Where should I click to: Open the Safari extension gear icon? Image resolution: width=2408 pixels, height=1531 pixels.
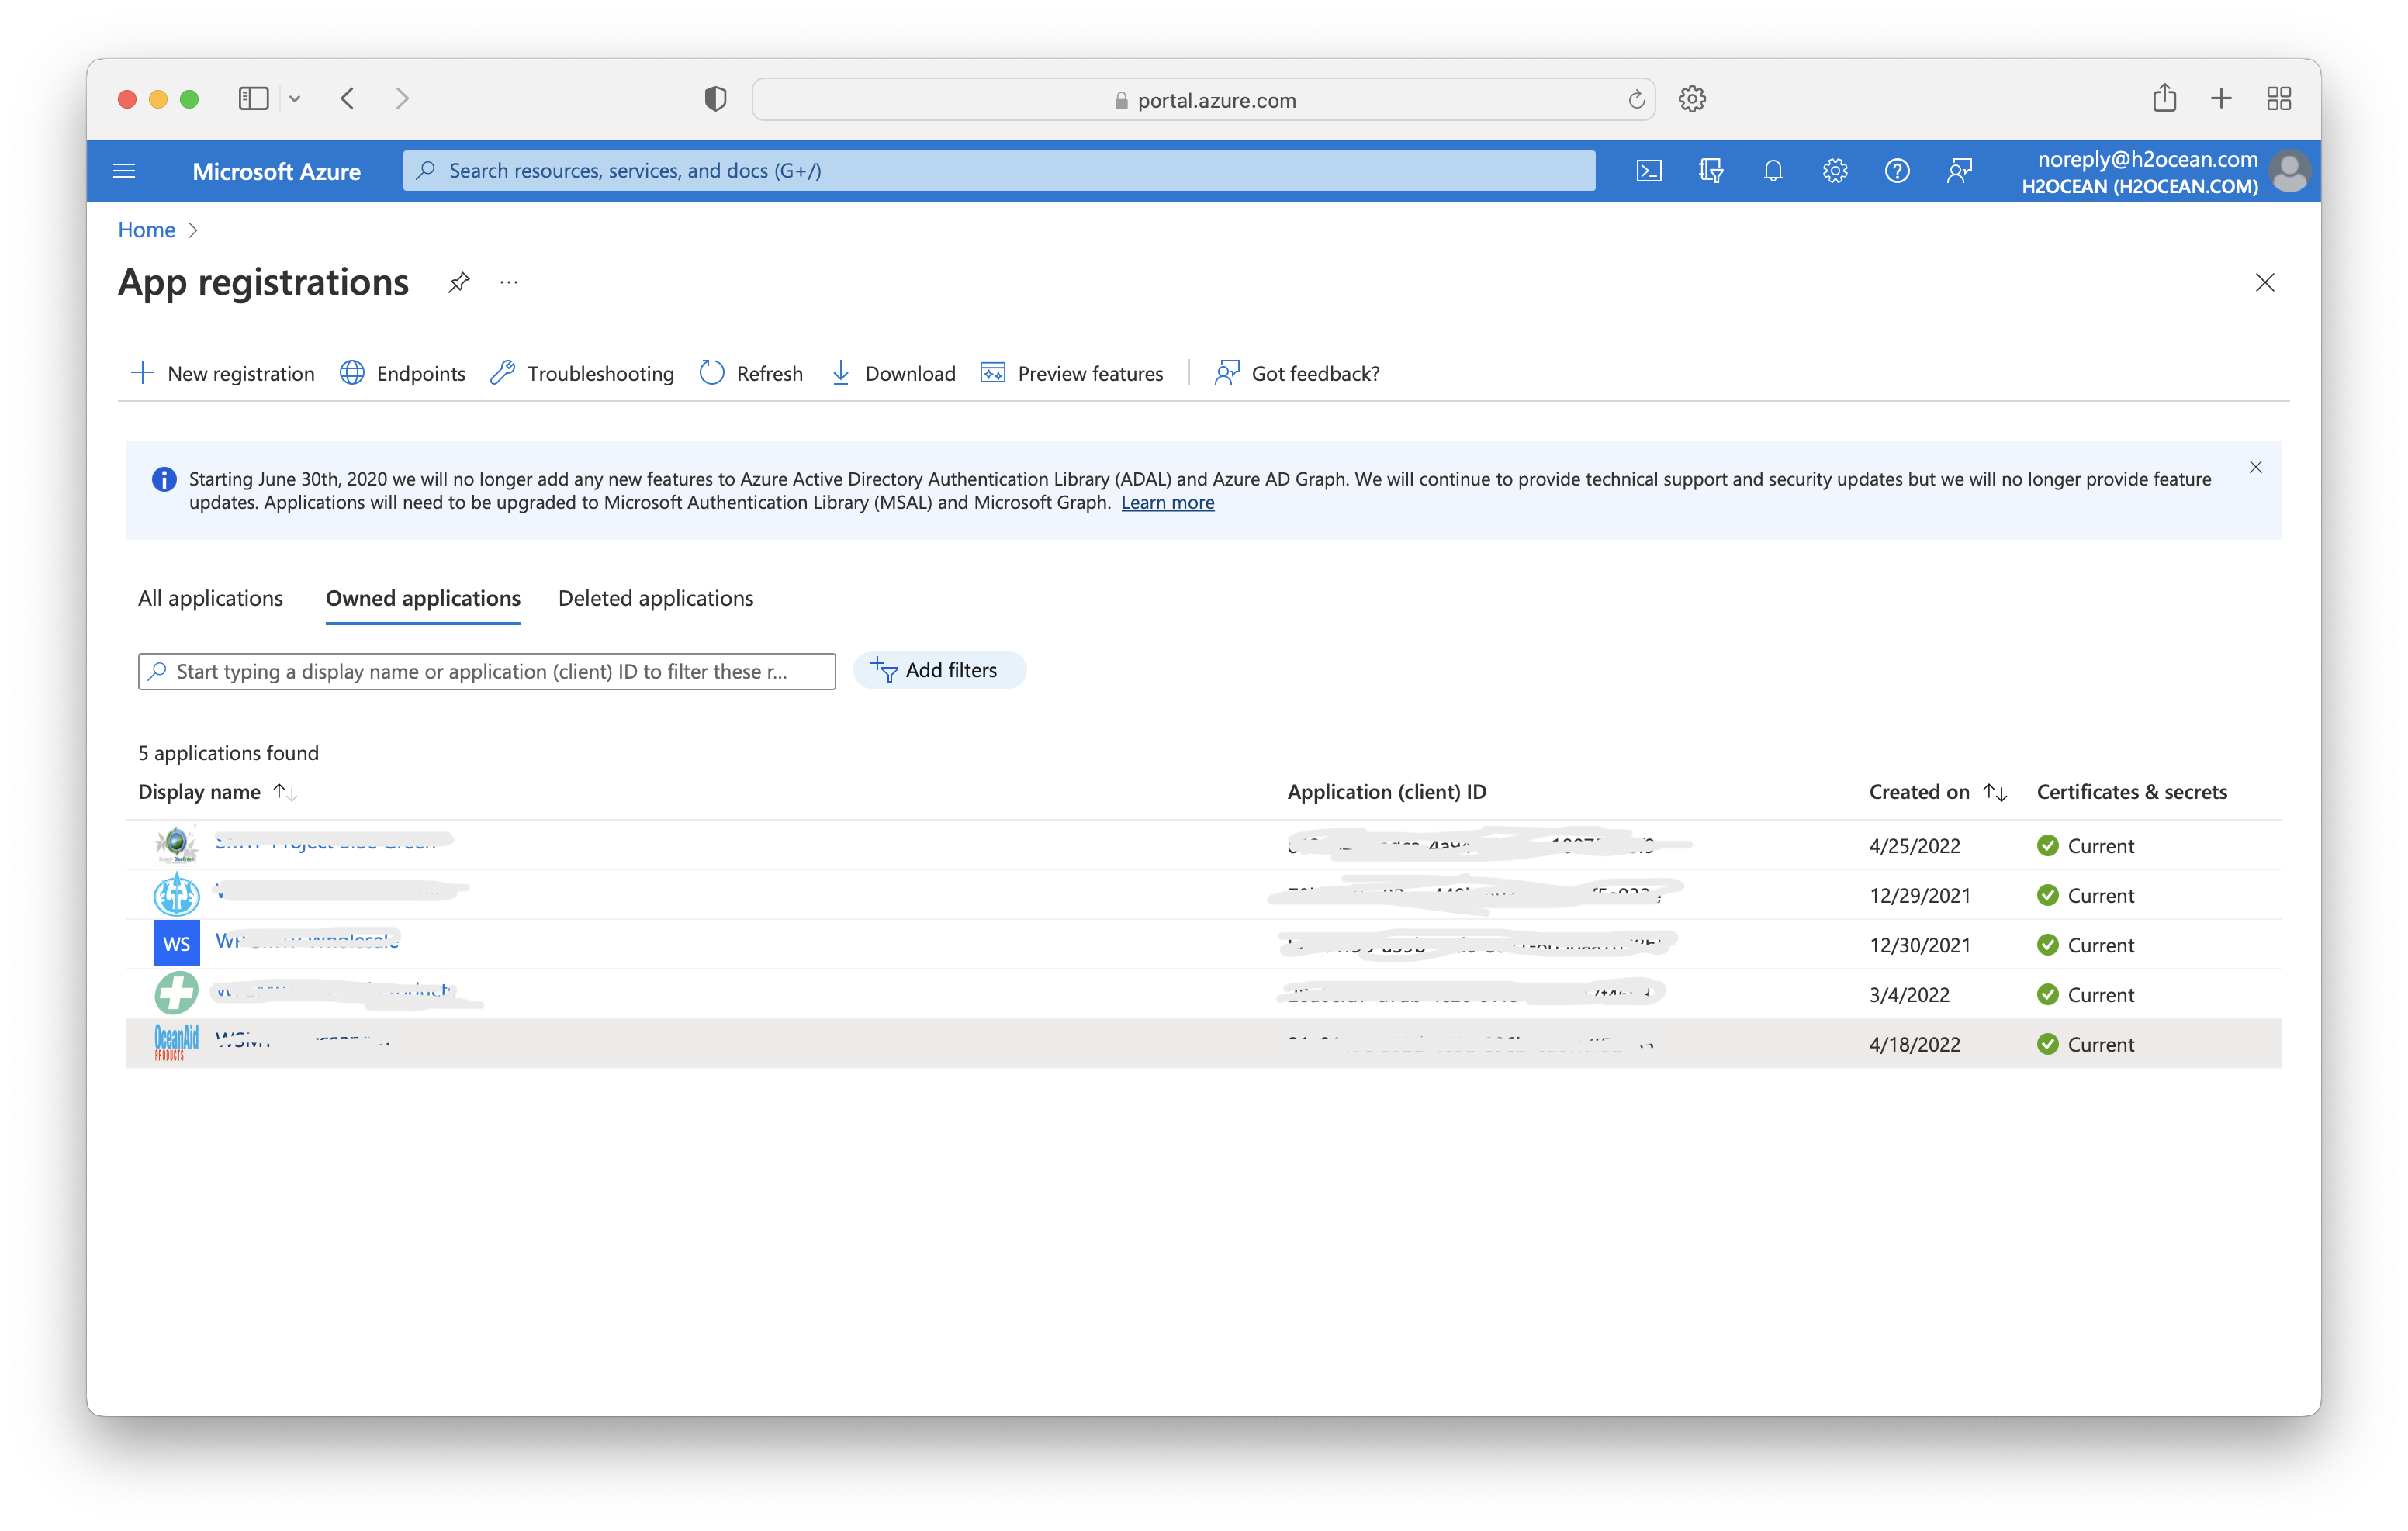tap(1692, 98)
